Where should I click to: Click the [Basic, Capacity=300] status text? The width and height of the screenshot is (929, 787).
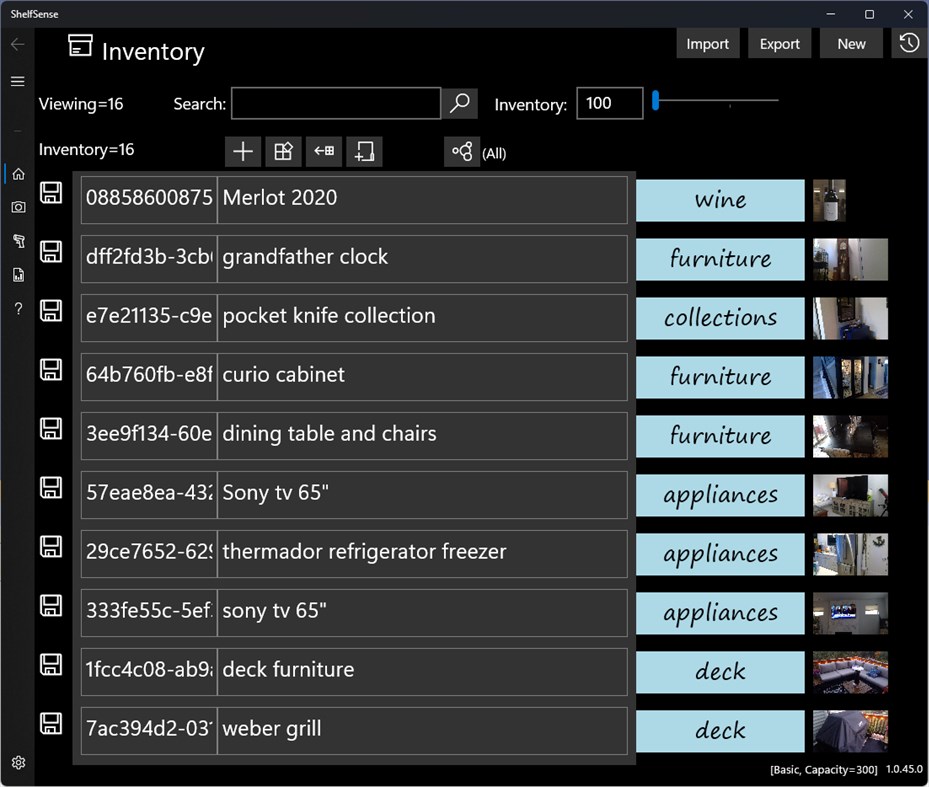click(824, 770)
